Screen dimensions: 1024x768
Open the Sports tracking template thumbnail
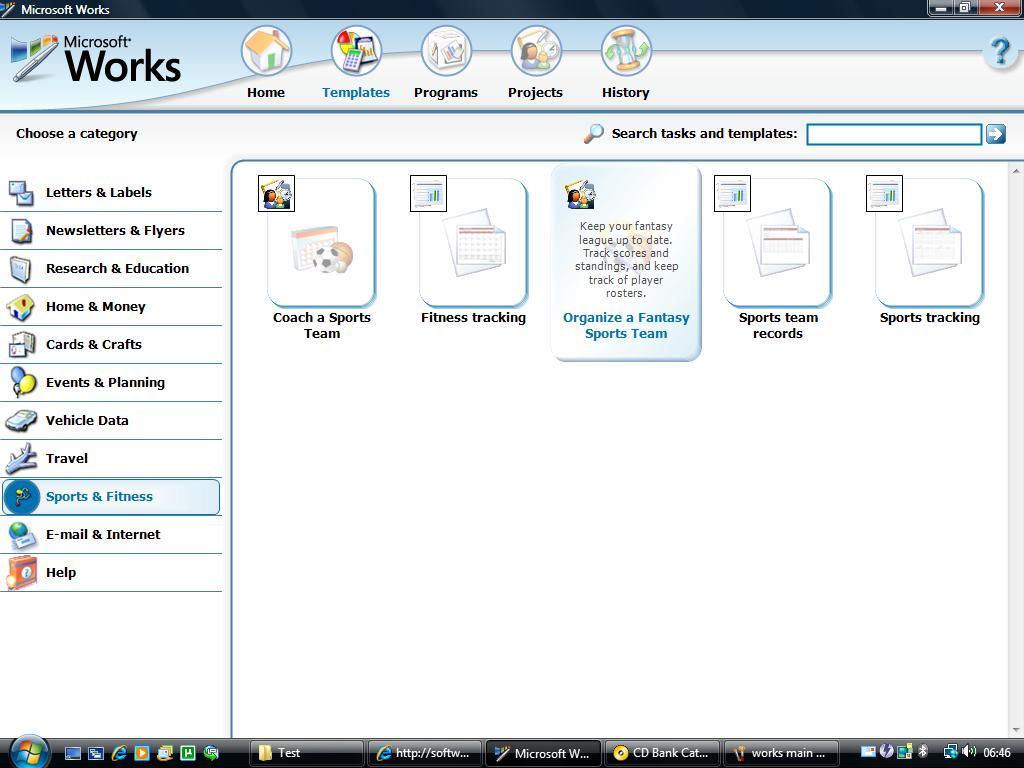(929, 243)
